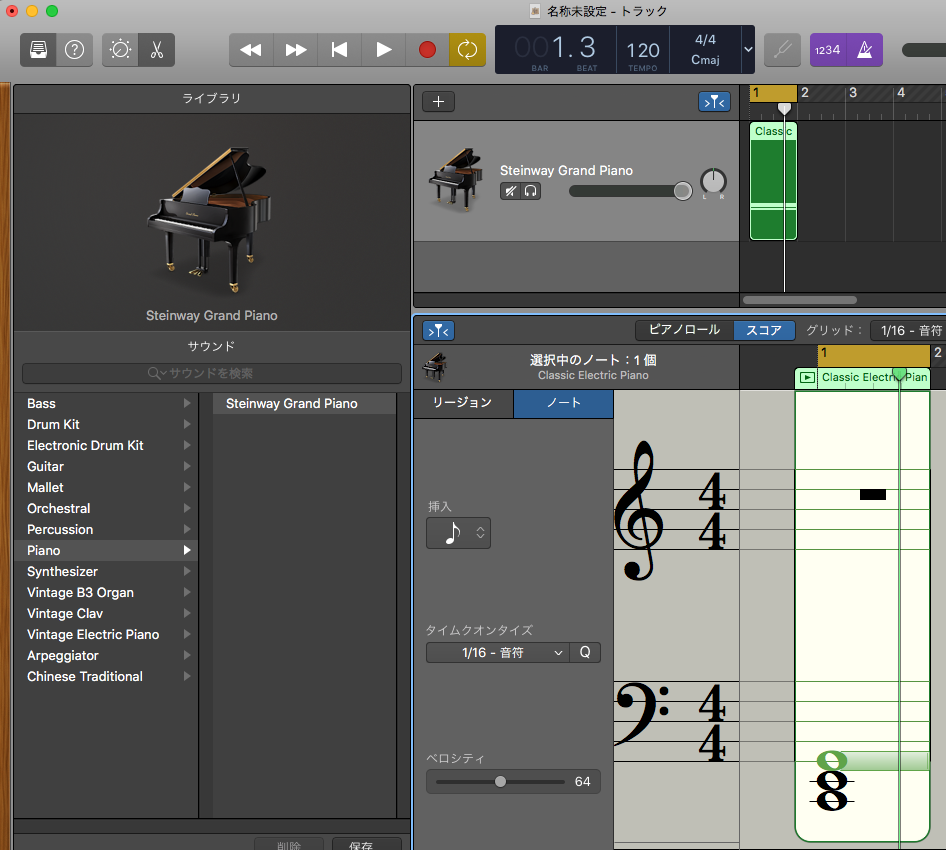The height and width of the screenshot is (850, 946).
Task: Adjust the ベロシティ slider
Action: pos(500,782)
